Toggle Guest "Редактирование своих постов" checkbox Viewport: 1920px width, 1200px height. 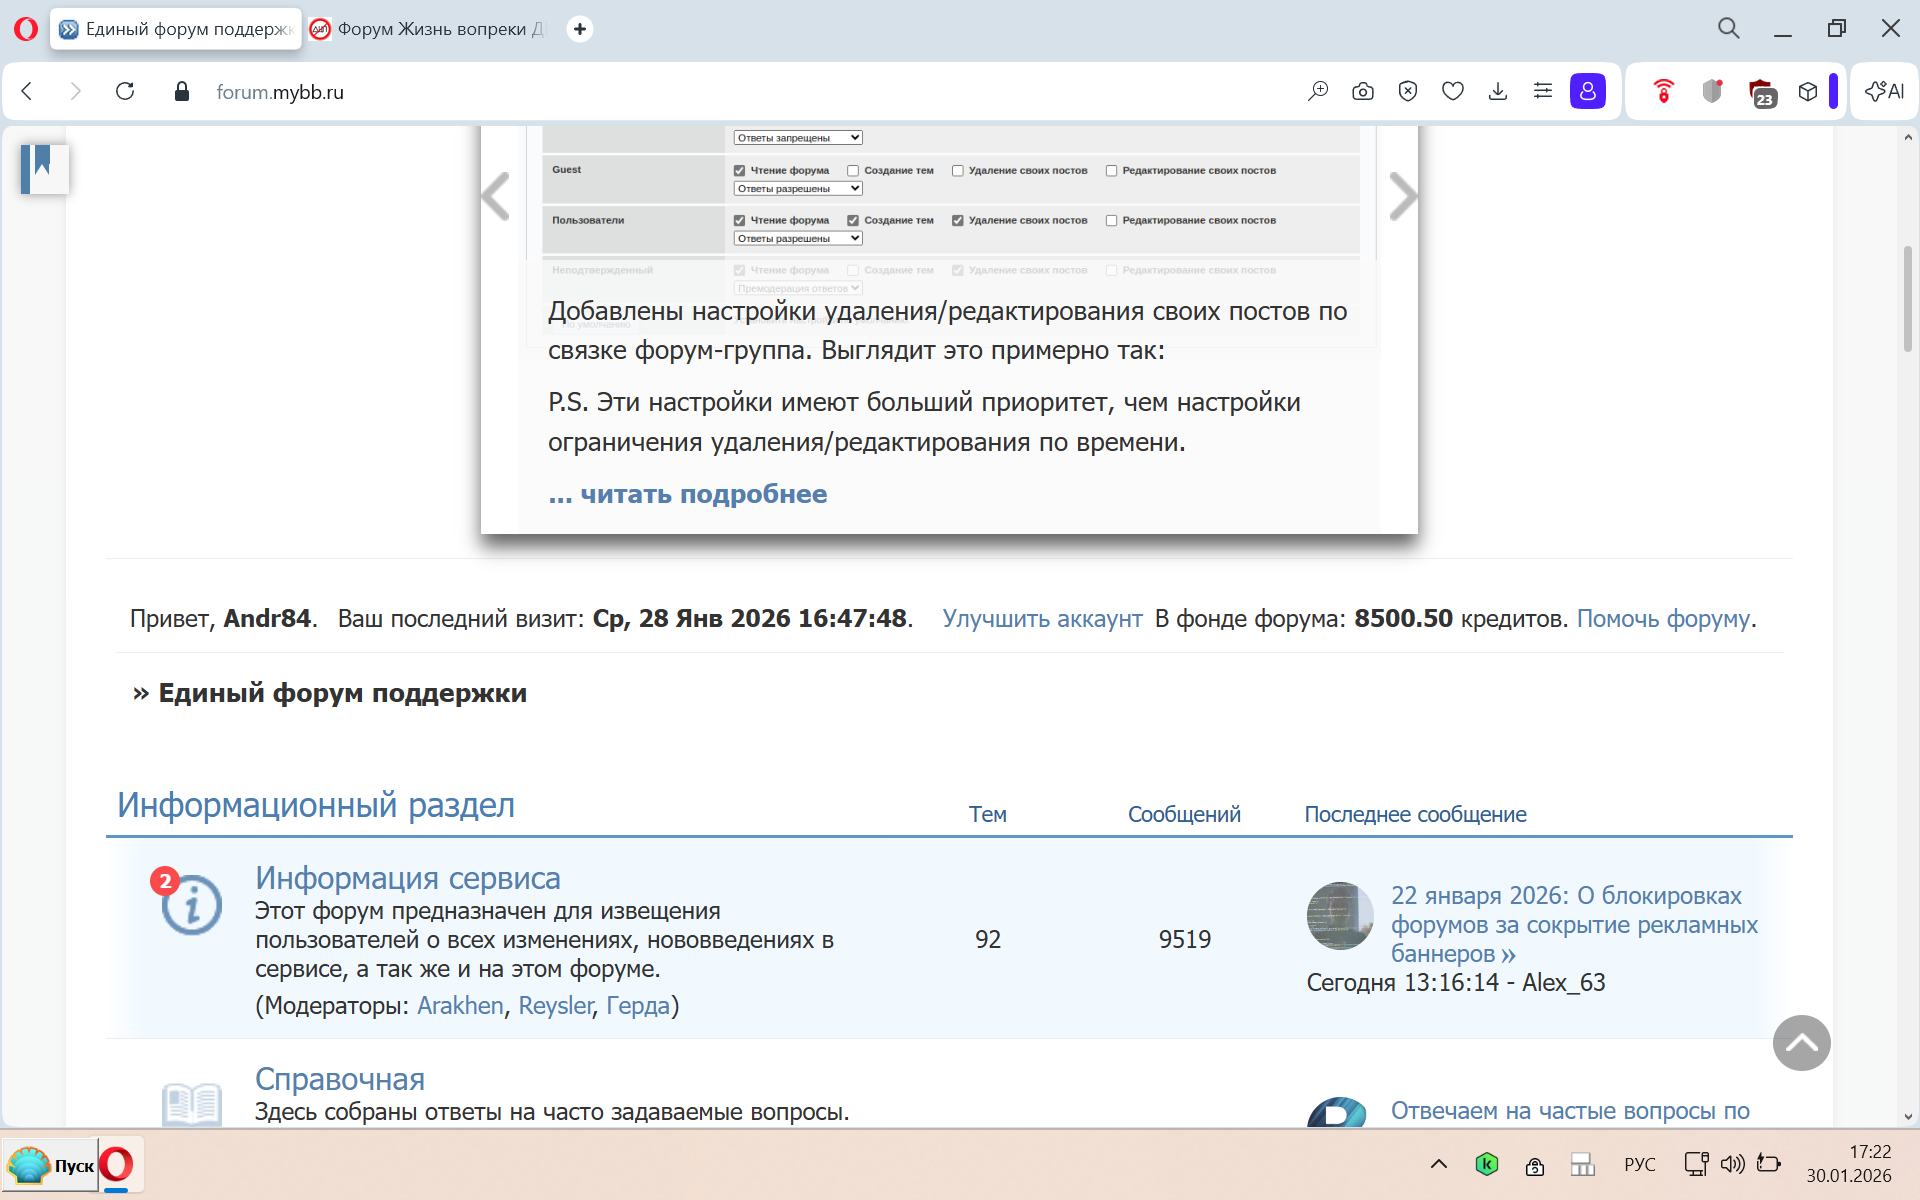tap(1111, 171)
